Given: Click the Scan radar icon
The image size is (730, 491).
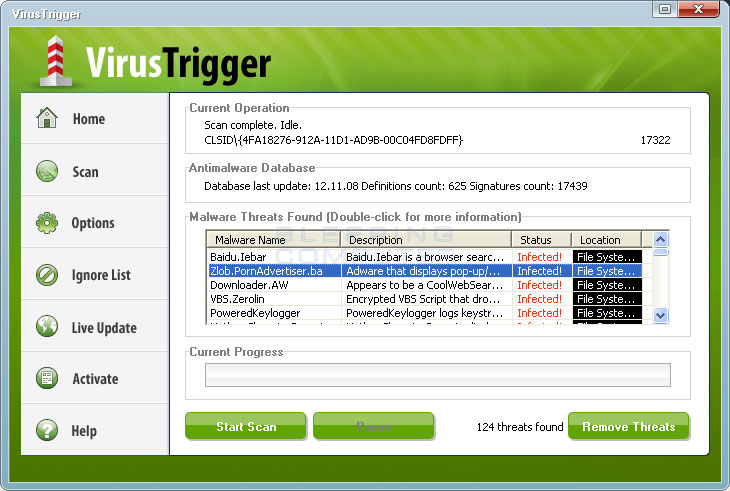Looking at the screenshot, I should pos(47,171).
